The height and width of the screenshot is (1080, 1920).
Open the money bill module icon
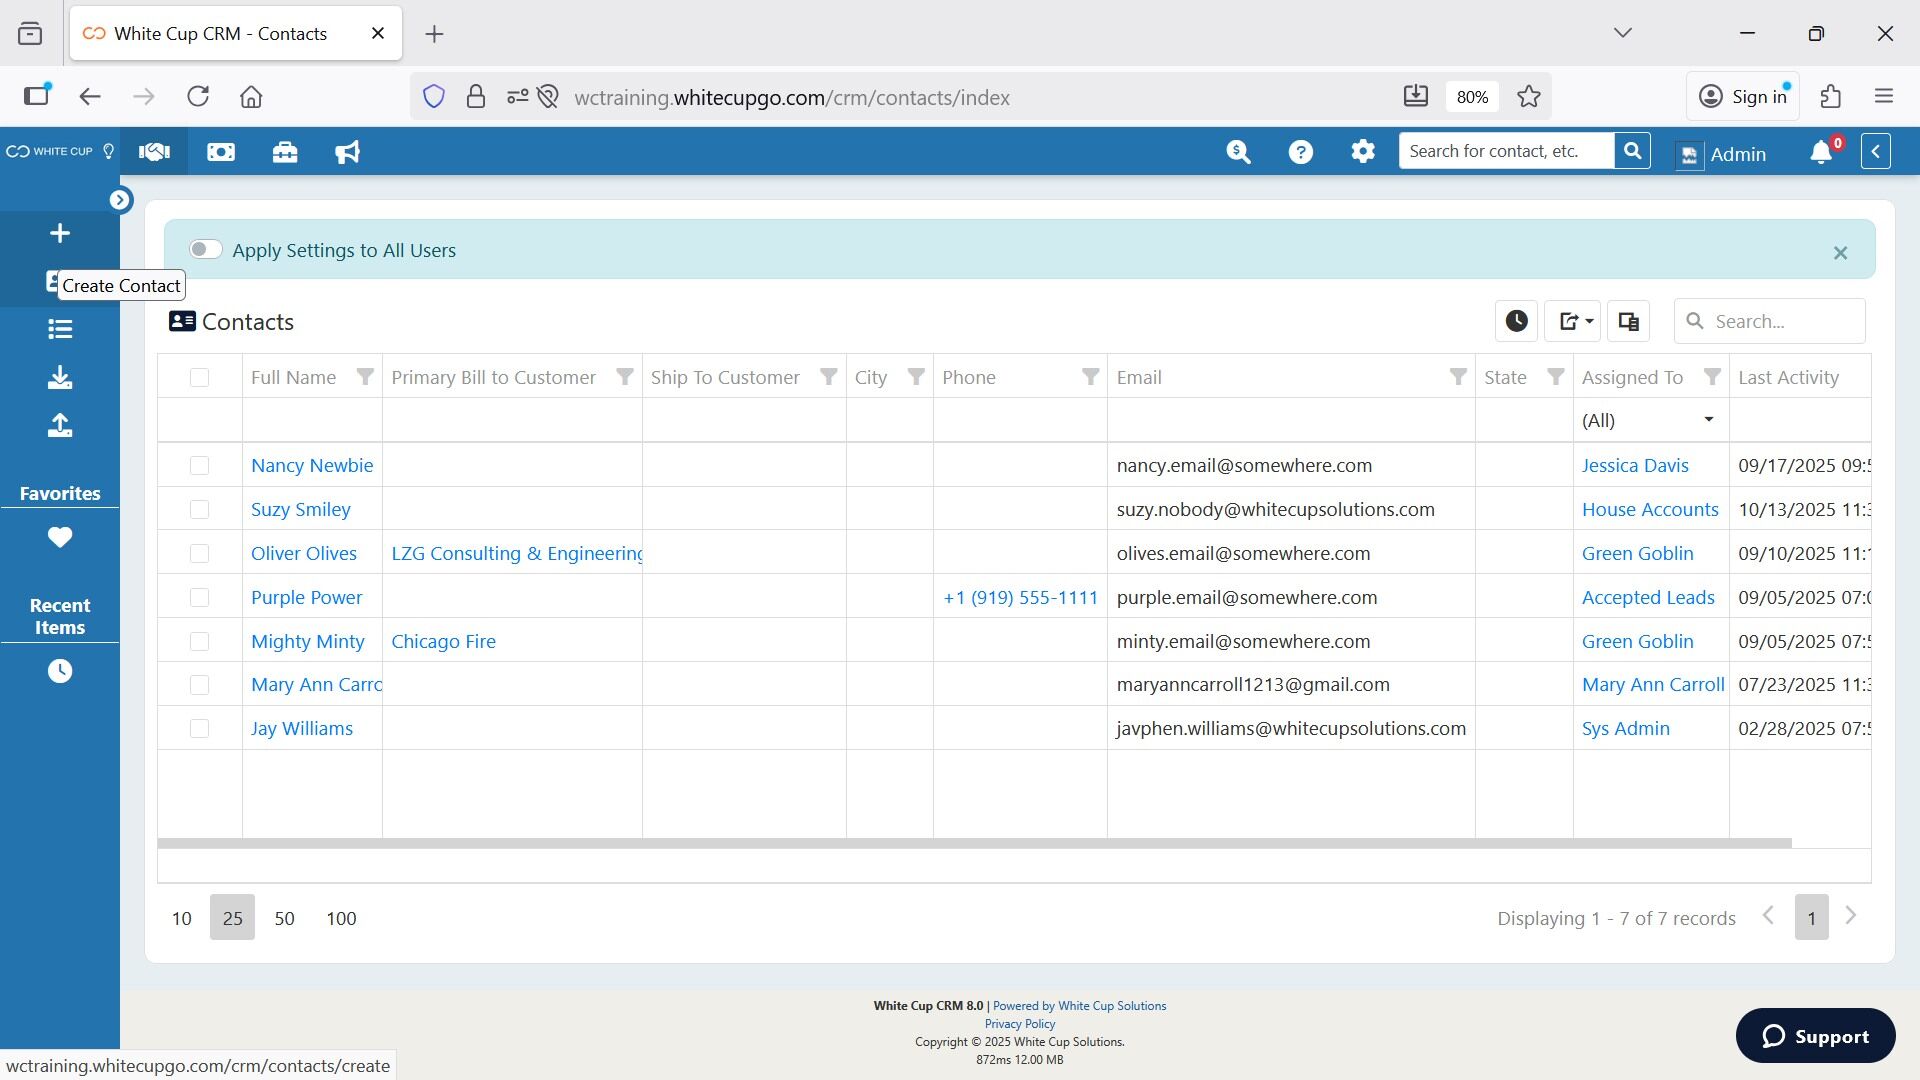click(x=221, y=152)
